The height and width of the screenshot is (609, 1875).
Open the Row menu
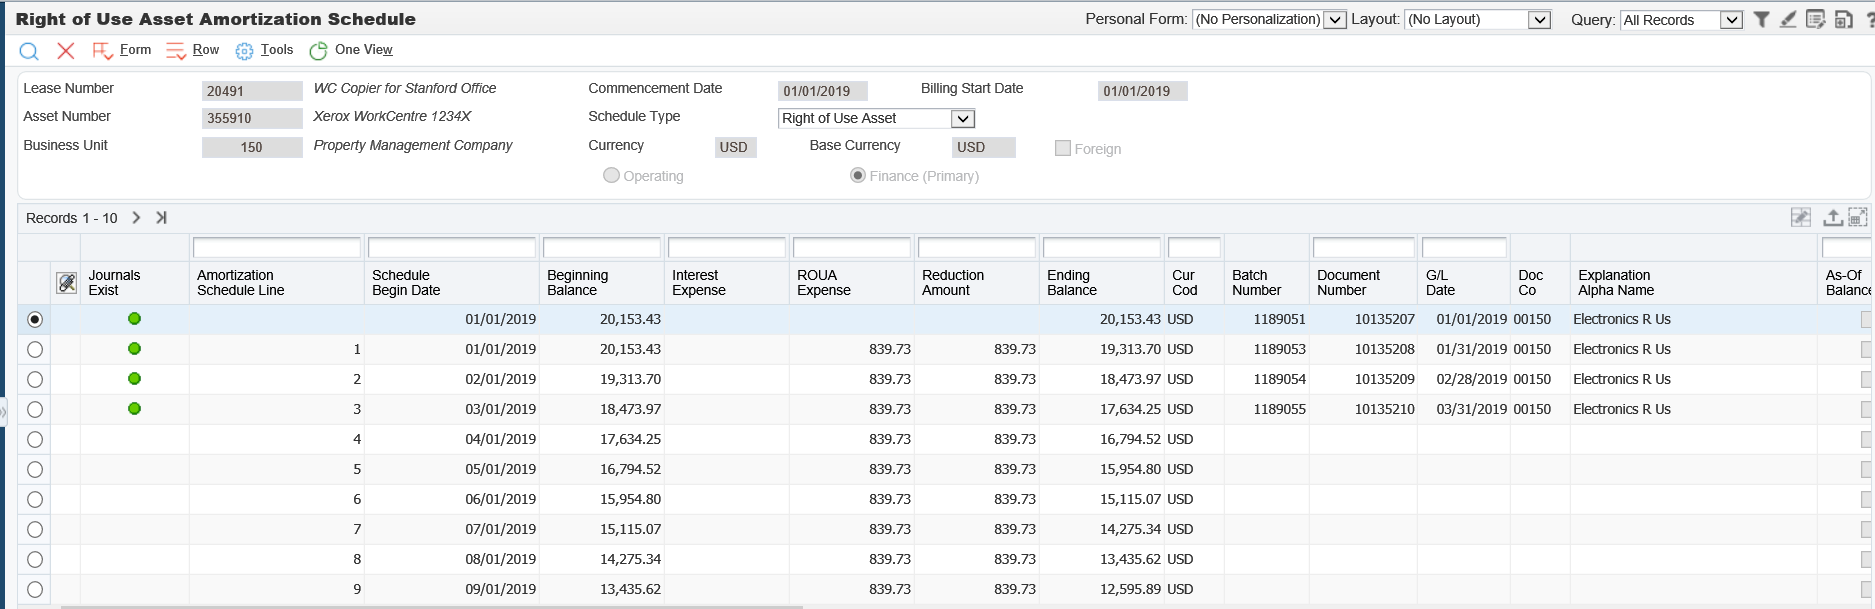click(x=205, y=50)
